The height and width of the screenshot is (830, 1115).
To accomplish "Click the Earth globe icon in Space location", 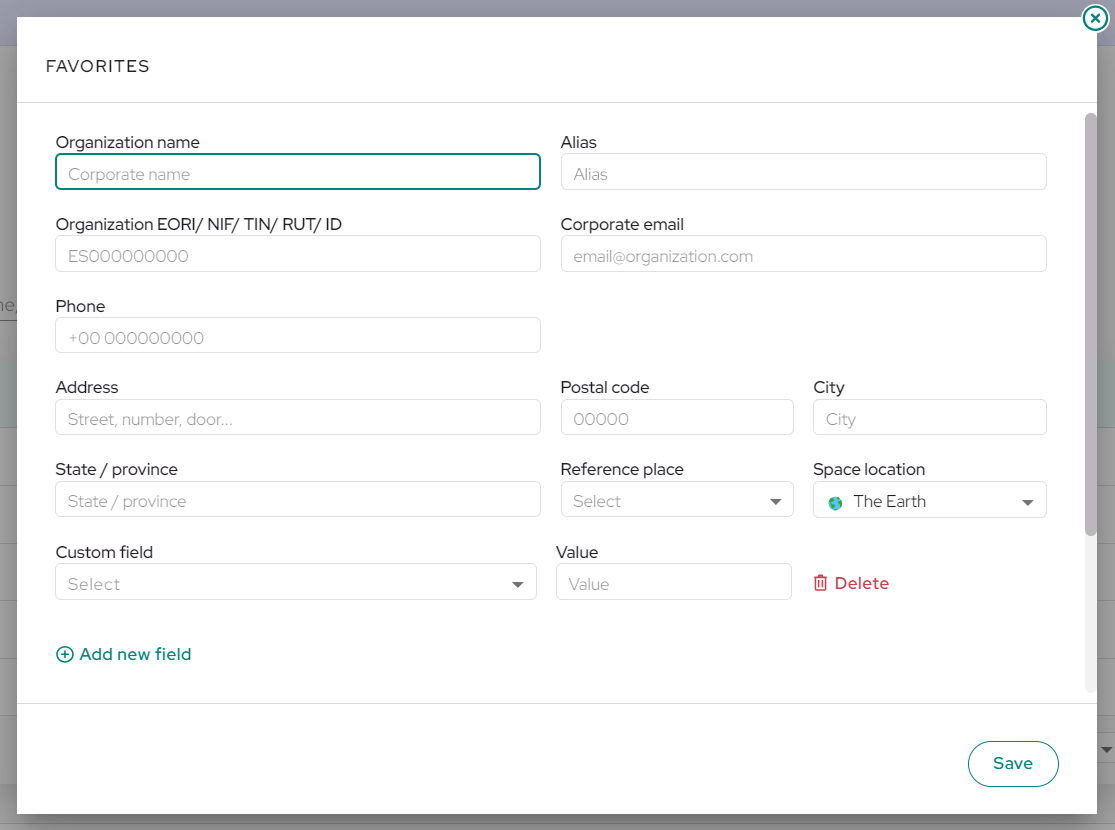I will (836, 503).
